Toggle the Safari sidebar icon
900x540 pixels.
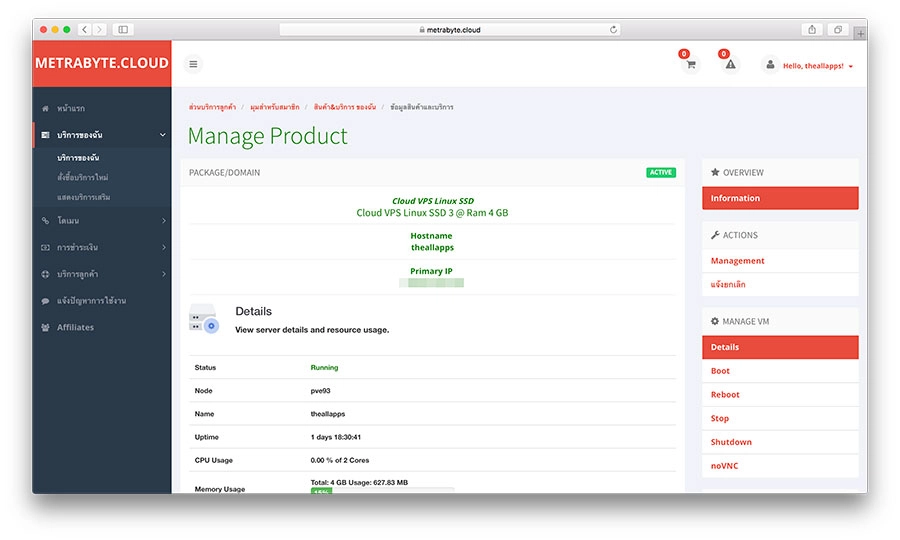[122, 30]
